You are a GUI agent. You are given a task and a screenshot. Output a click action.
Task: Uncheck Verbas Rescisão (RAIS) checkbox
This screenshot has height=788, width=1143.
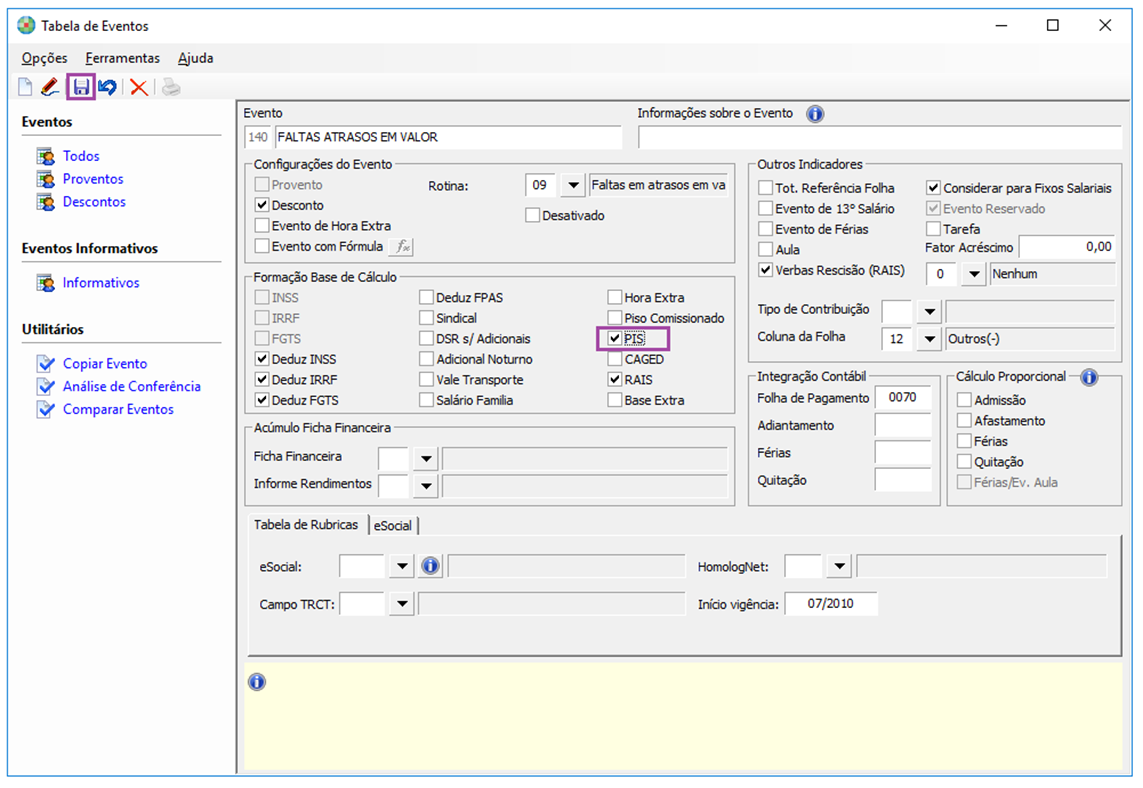pos(766,270)
